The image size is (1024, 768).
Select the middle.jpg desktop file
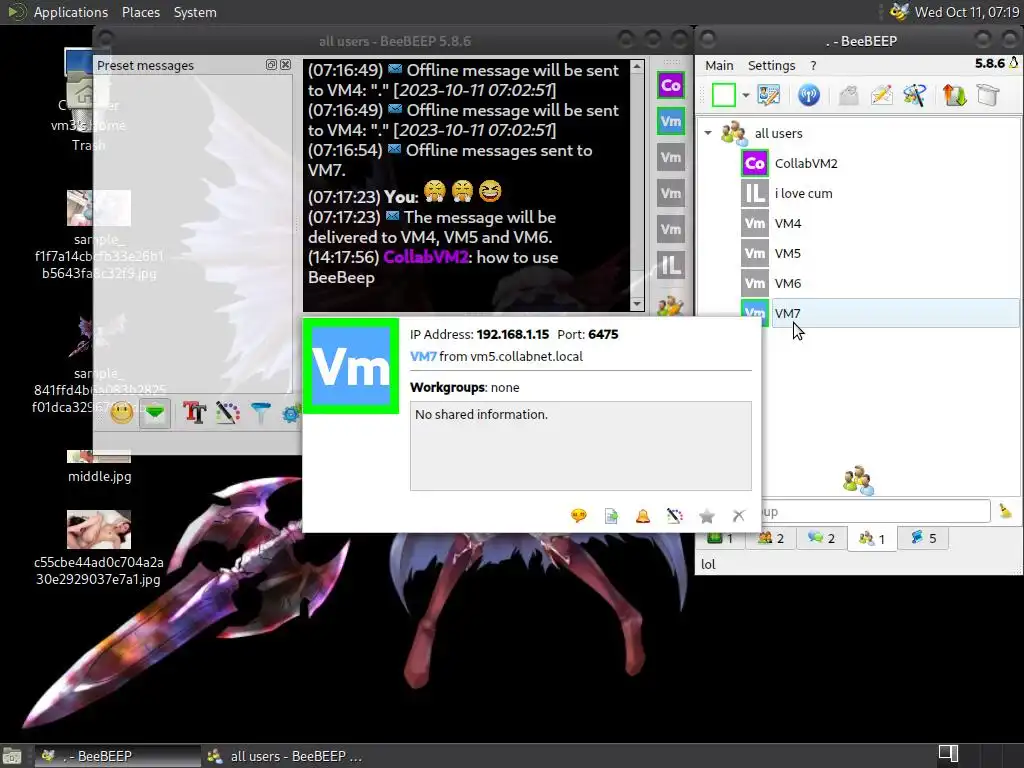[x=99, y=465]
